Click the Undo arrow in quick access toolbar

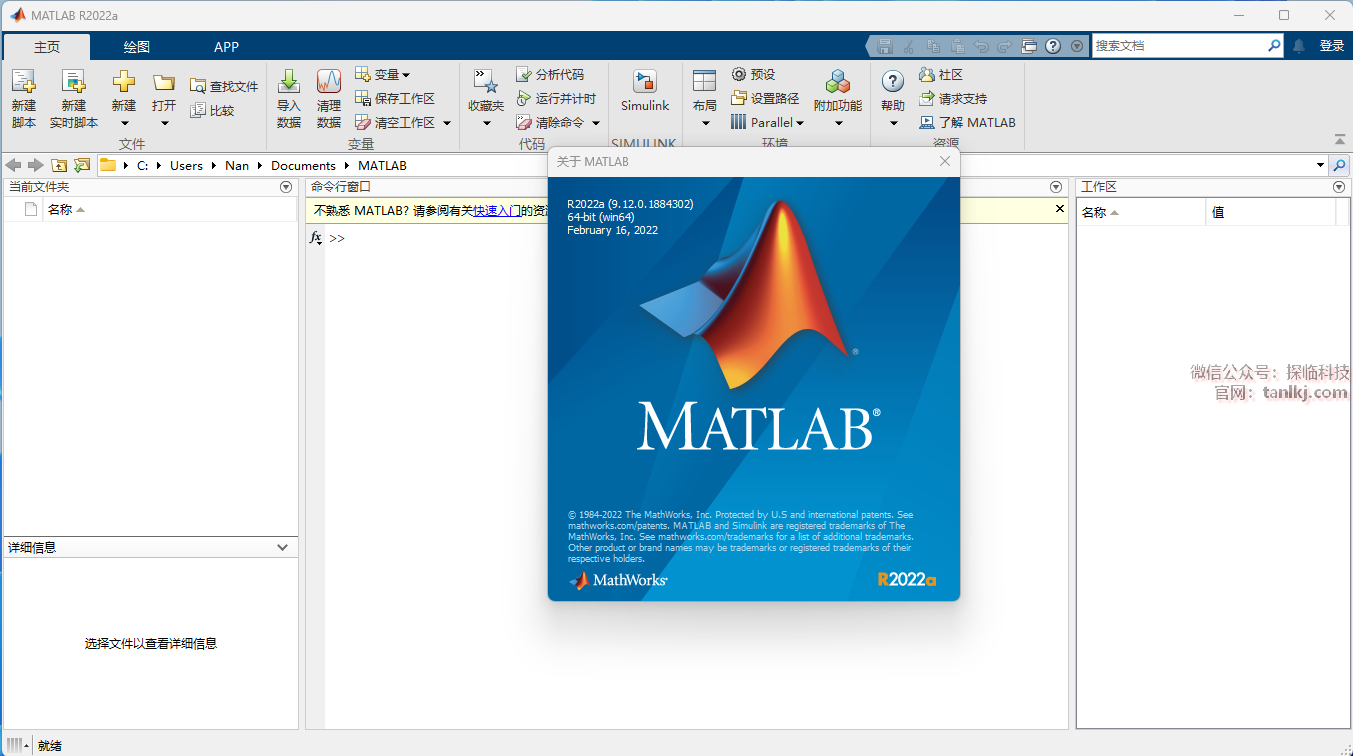click(x=981, y=46)
